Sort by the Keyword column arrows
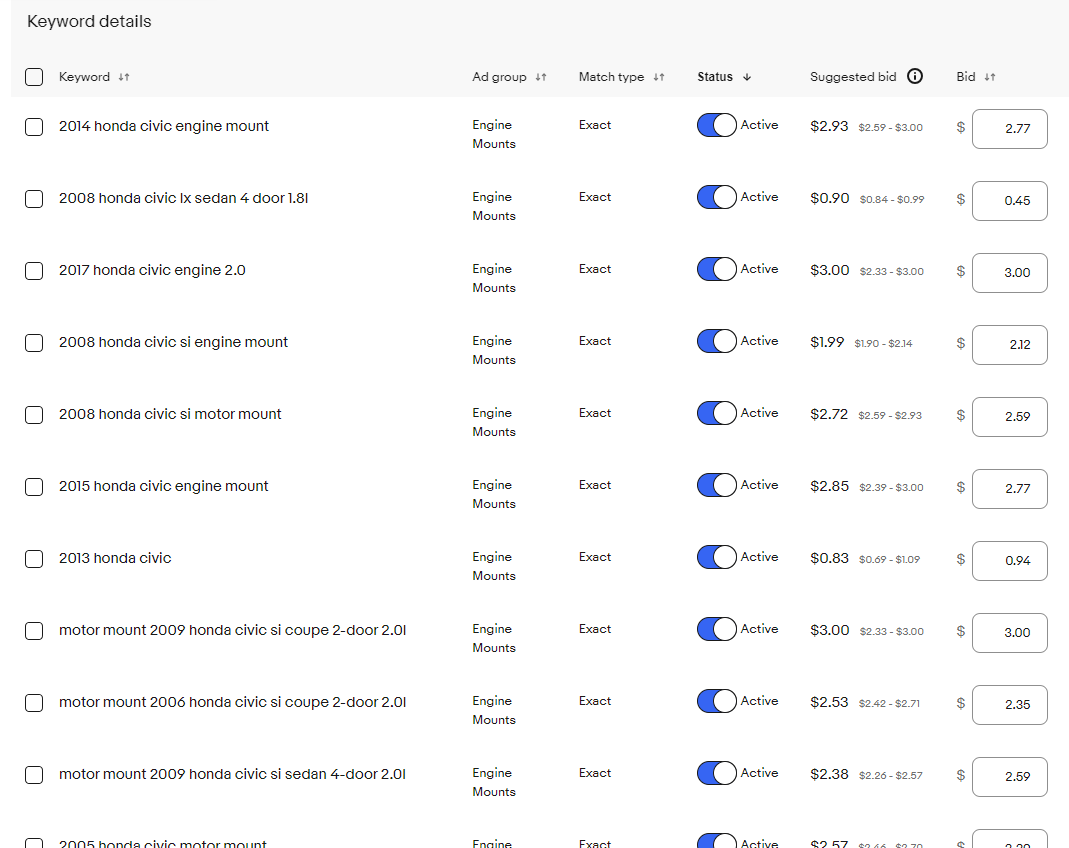1069x848 pixels. [124, 77]
